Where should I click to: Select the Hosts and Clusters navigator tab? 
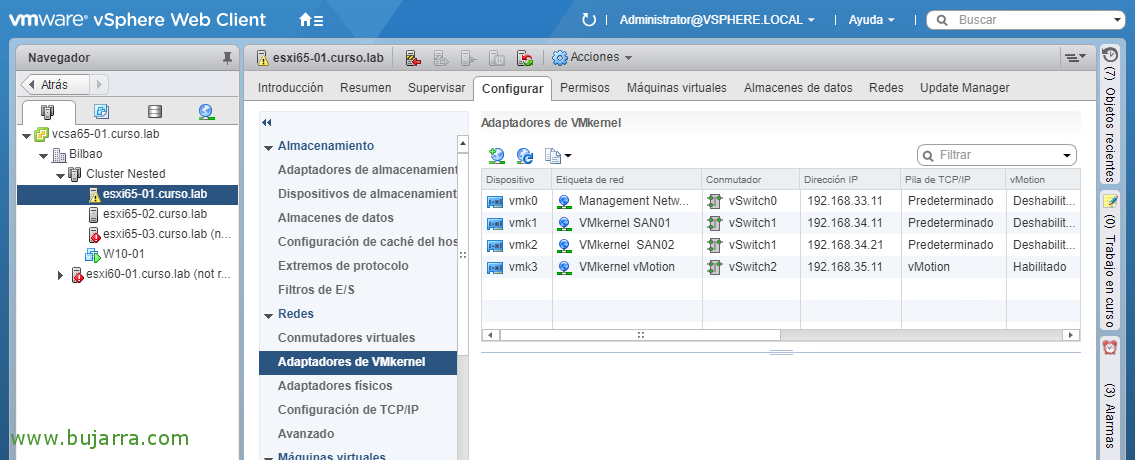tap(48, 112)
